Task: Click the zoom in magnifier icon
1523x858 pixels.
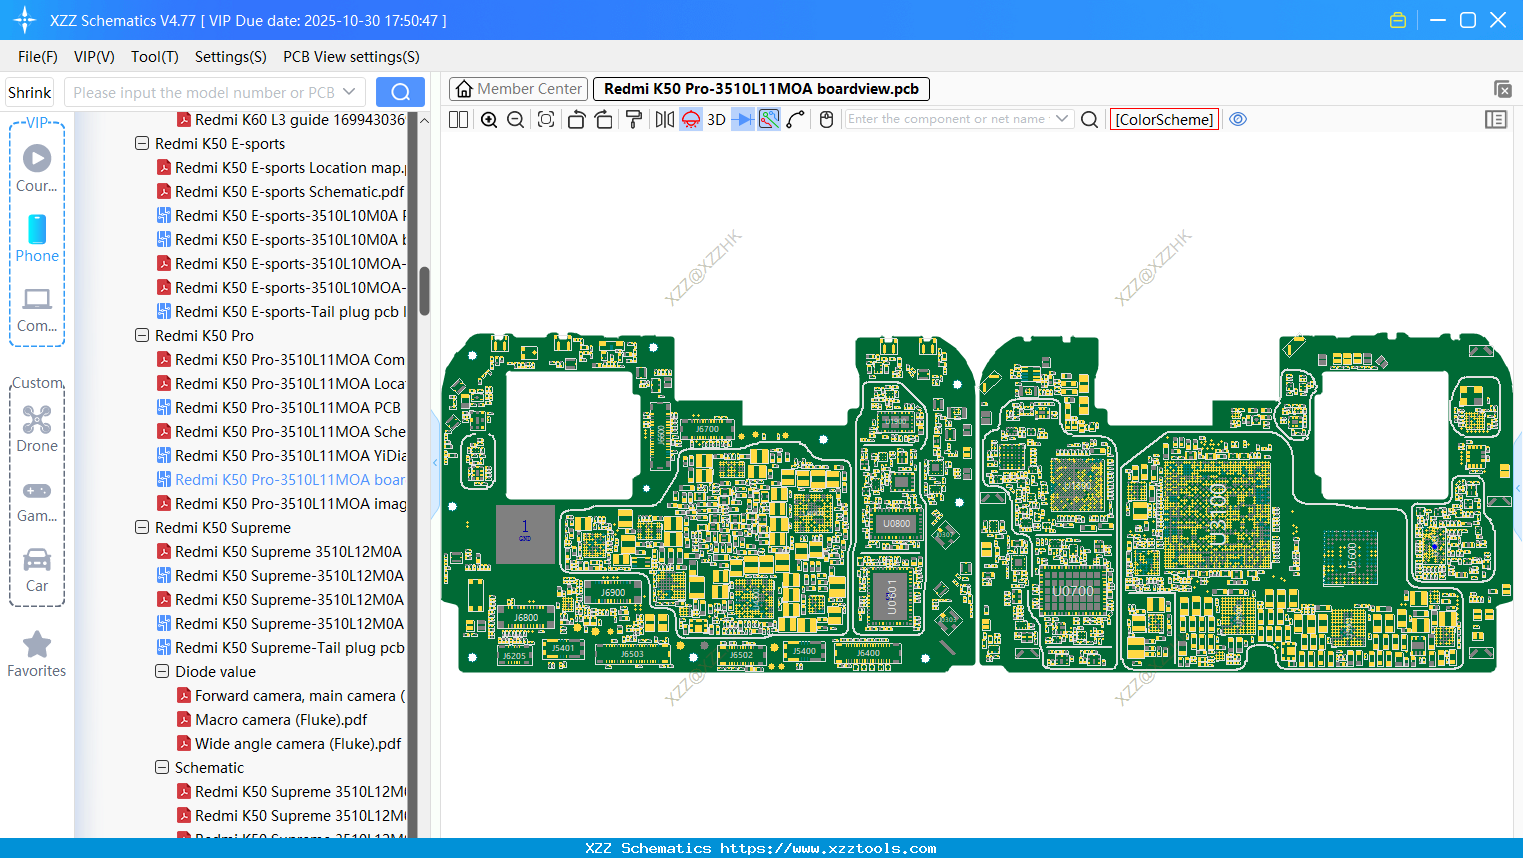Action: click(x=489, y=120)
